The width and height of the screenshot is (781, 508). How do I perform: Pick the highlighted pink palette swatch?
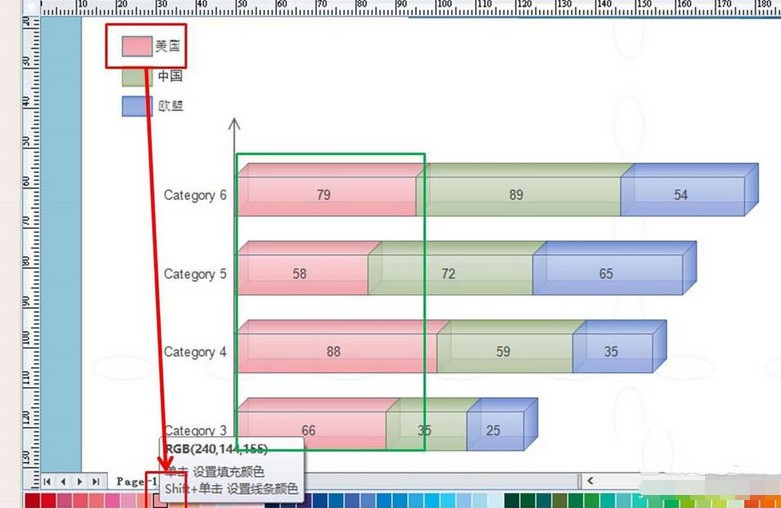pos(160,501)
